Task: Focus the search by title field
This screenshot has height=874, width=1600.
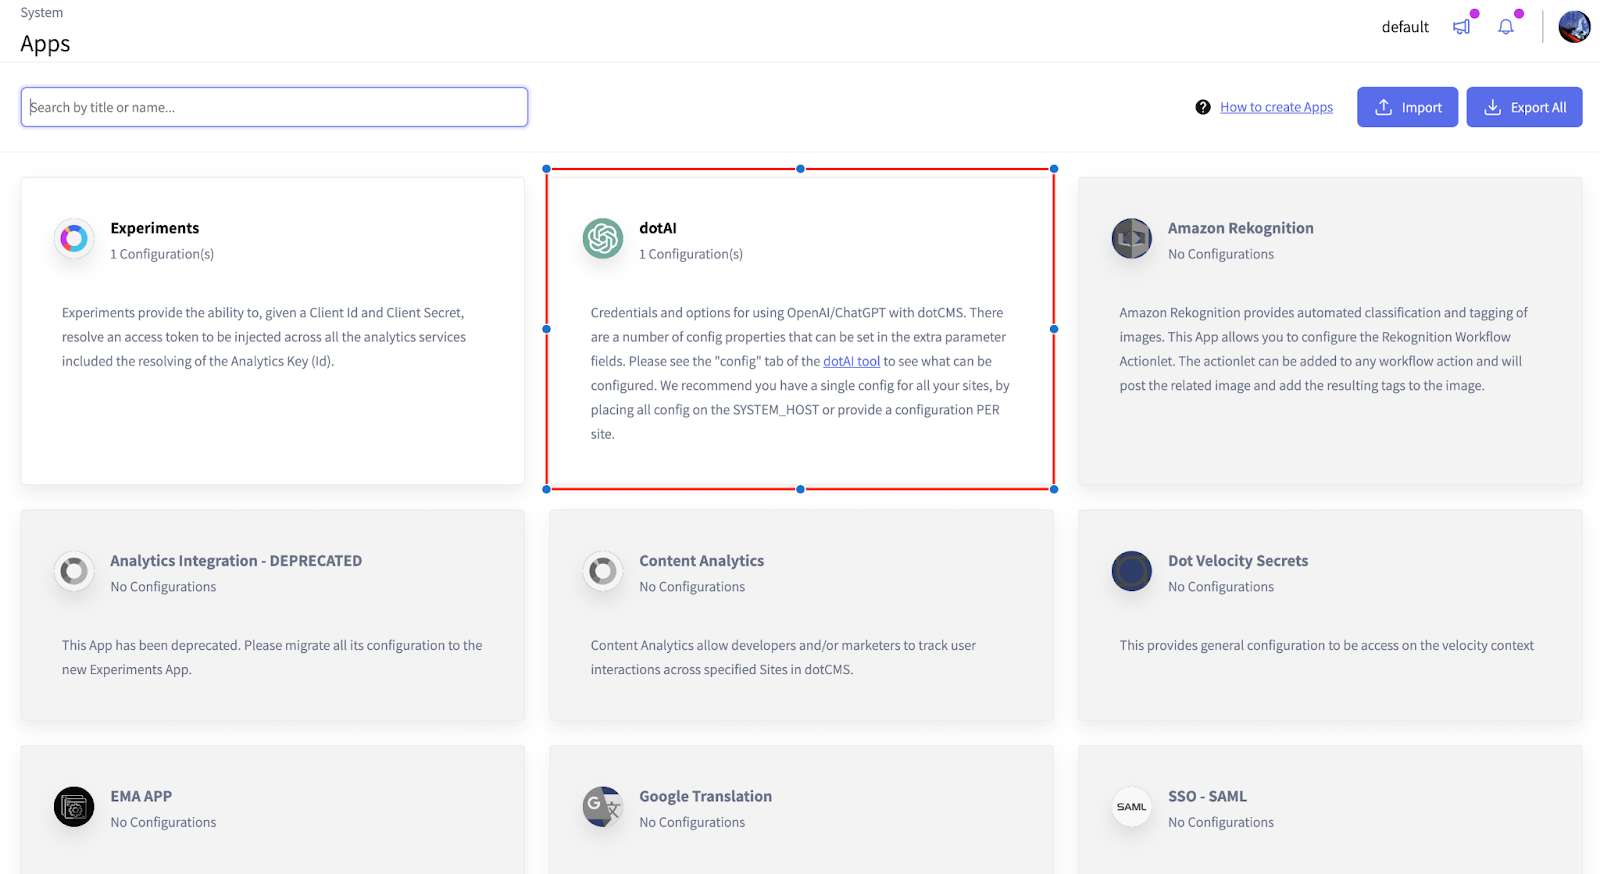Action: point(274,107)
